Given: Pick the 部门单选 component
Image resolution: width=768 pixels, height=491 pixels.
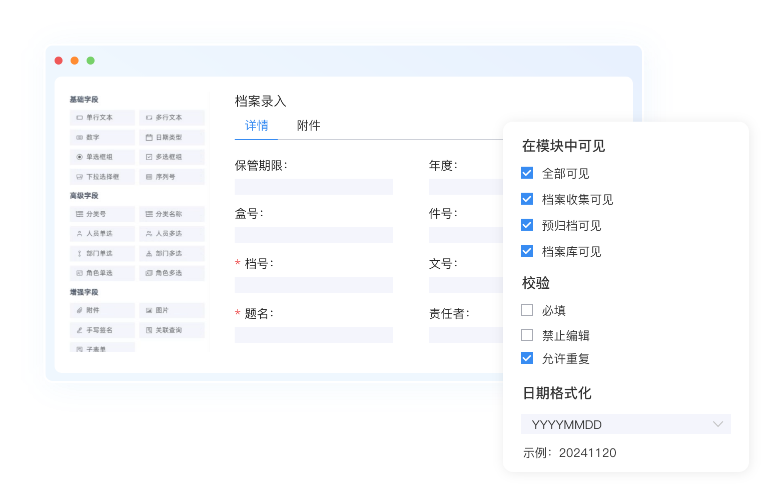Looking at the screenshot, I should coord(102,253).
